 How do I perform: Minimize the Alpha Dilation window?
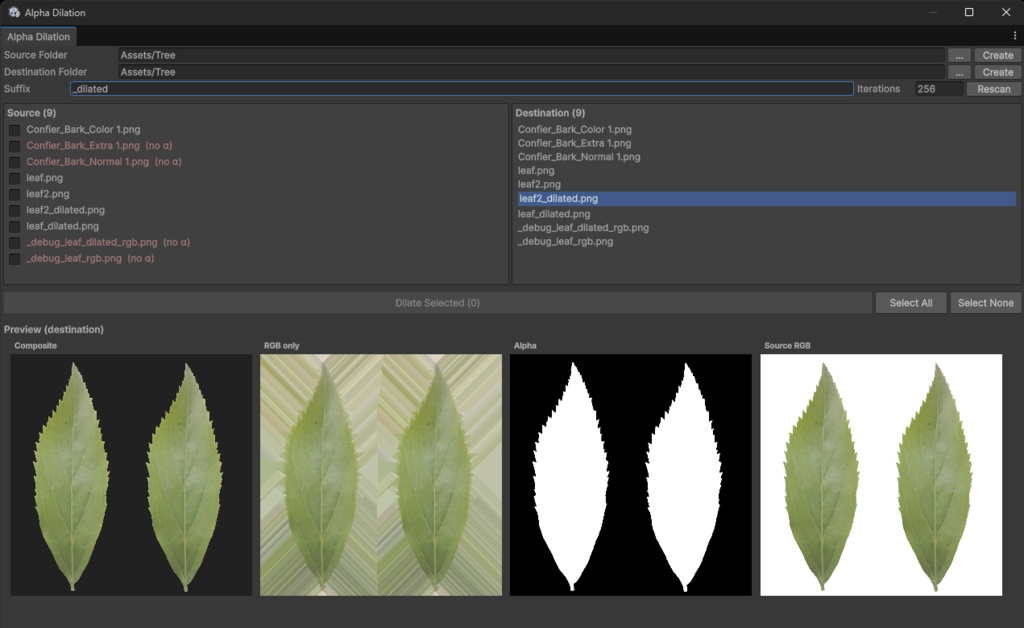[x=933, y=12]
